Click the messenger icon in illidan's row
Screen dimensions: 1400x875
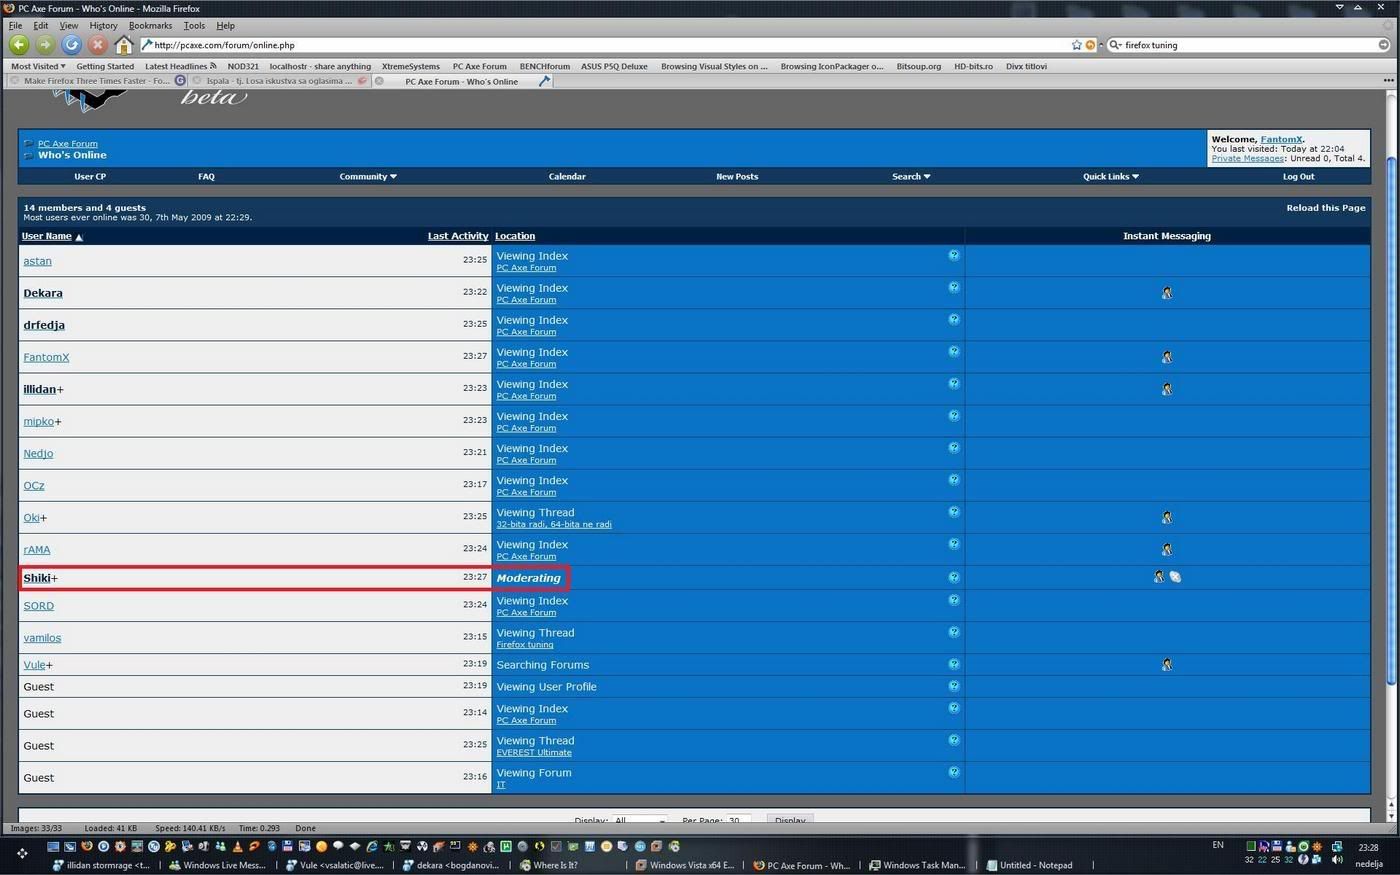coord(1167,389)
